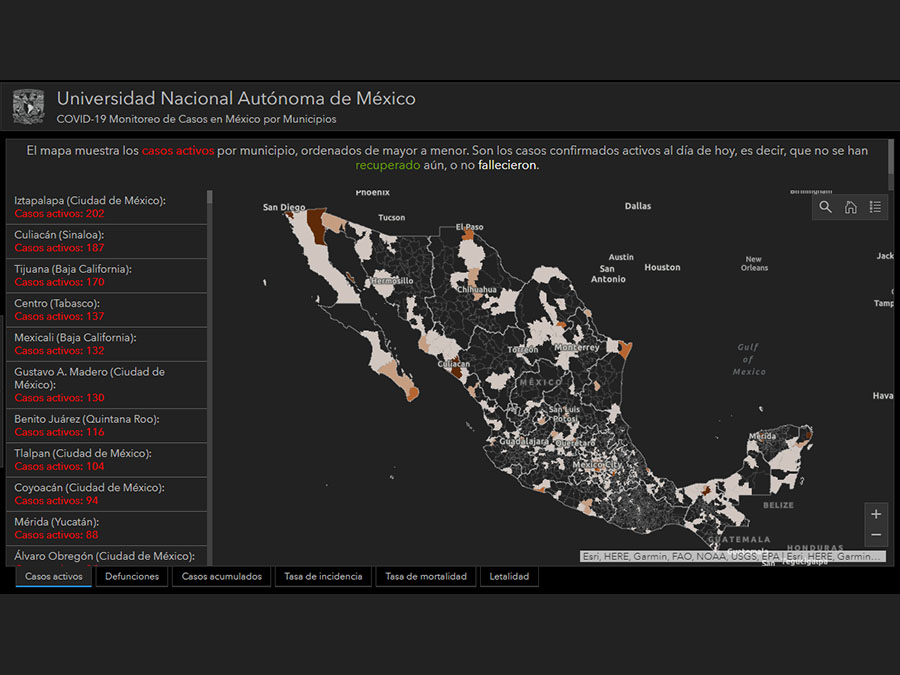Go to Tasa de mortalidad tab
The image size is (900, 675).
(425, 576)
